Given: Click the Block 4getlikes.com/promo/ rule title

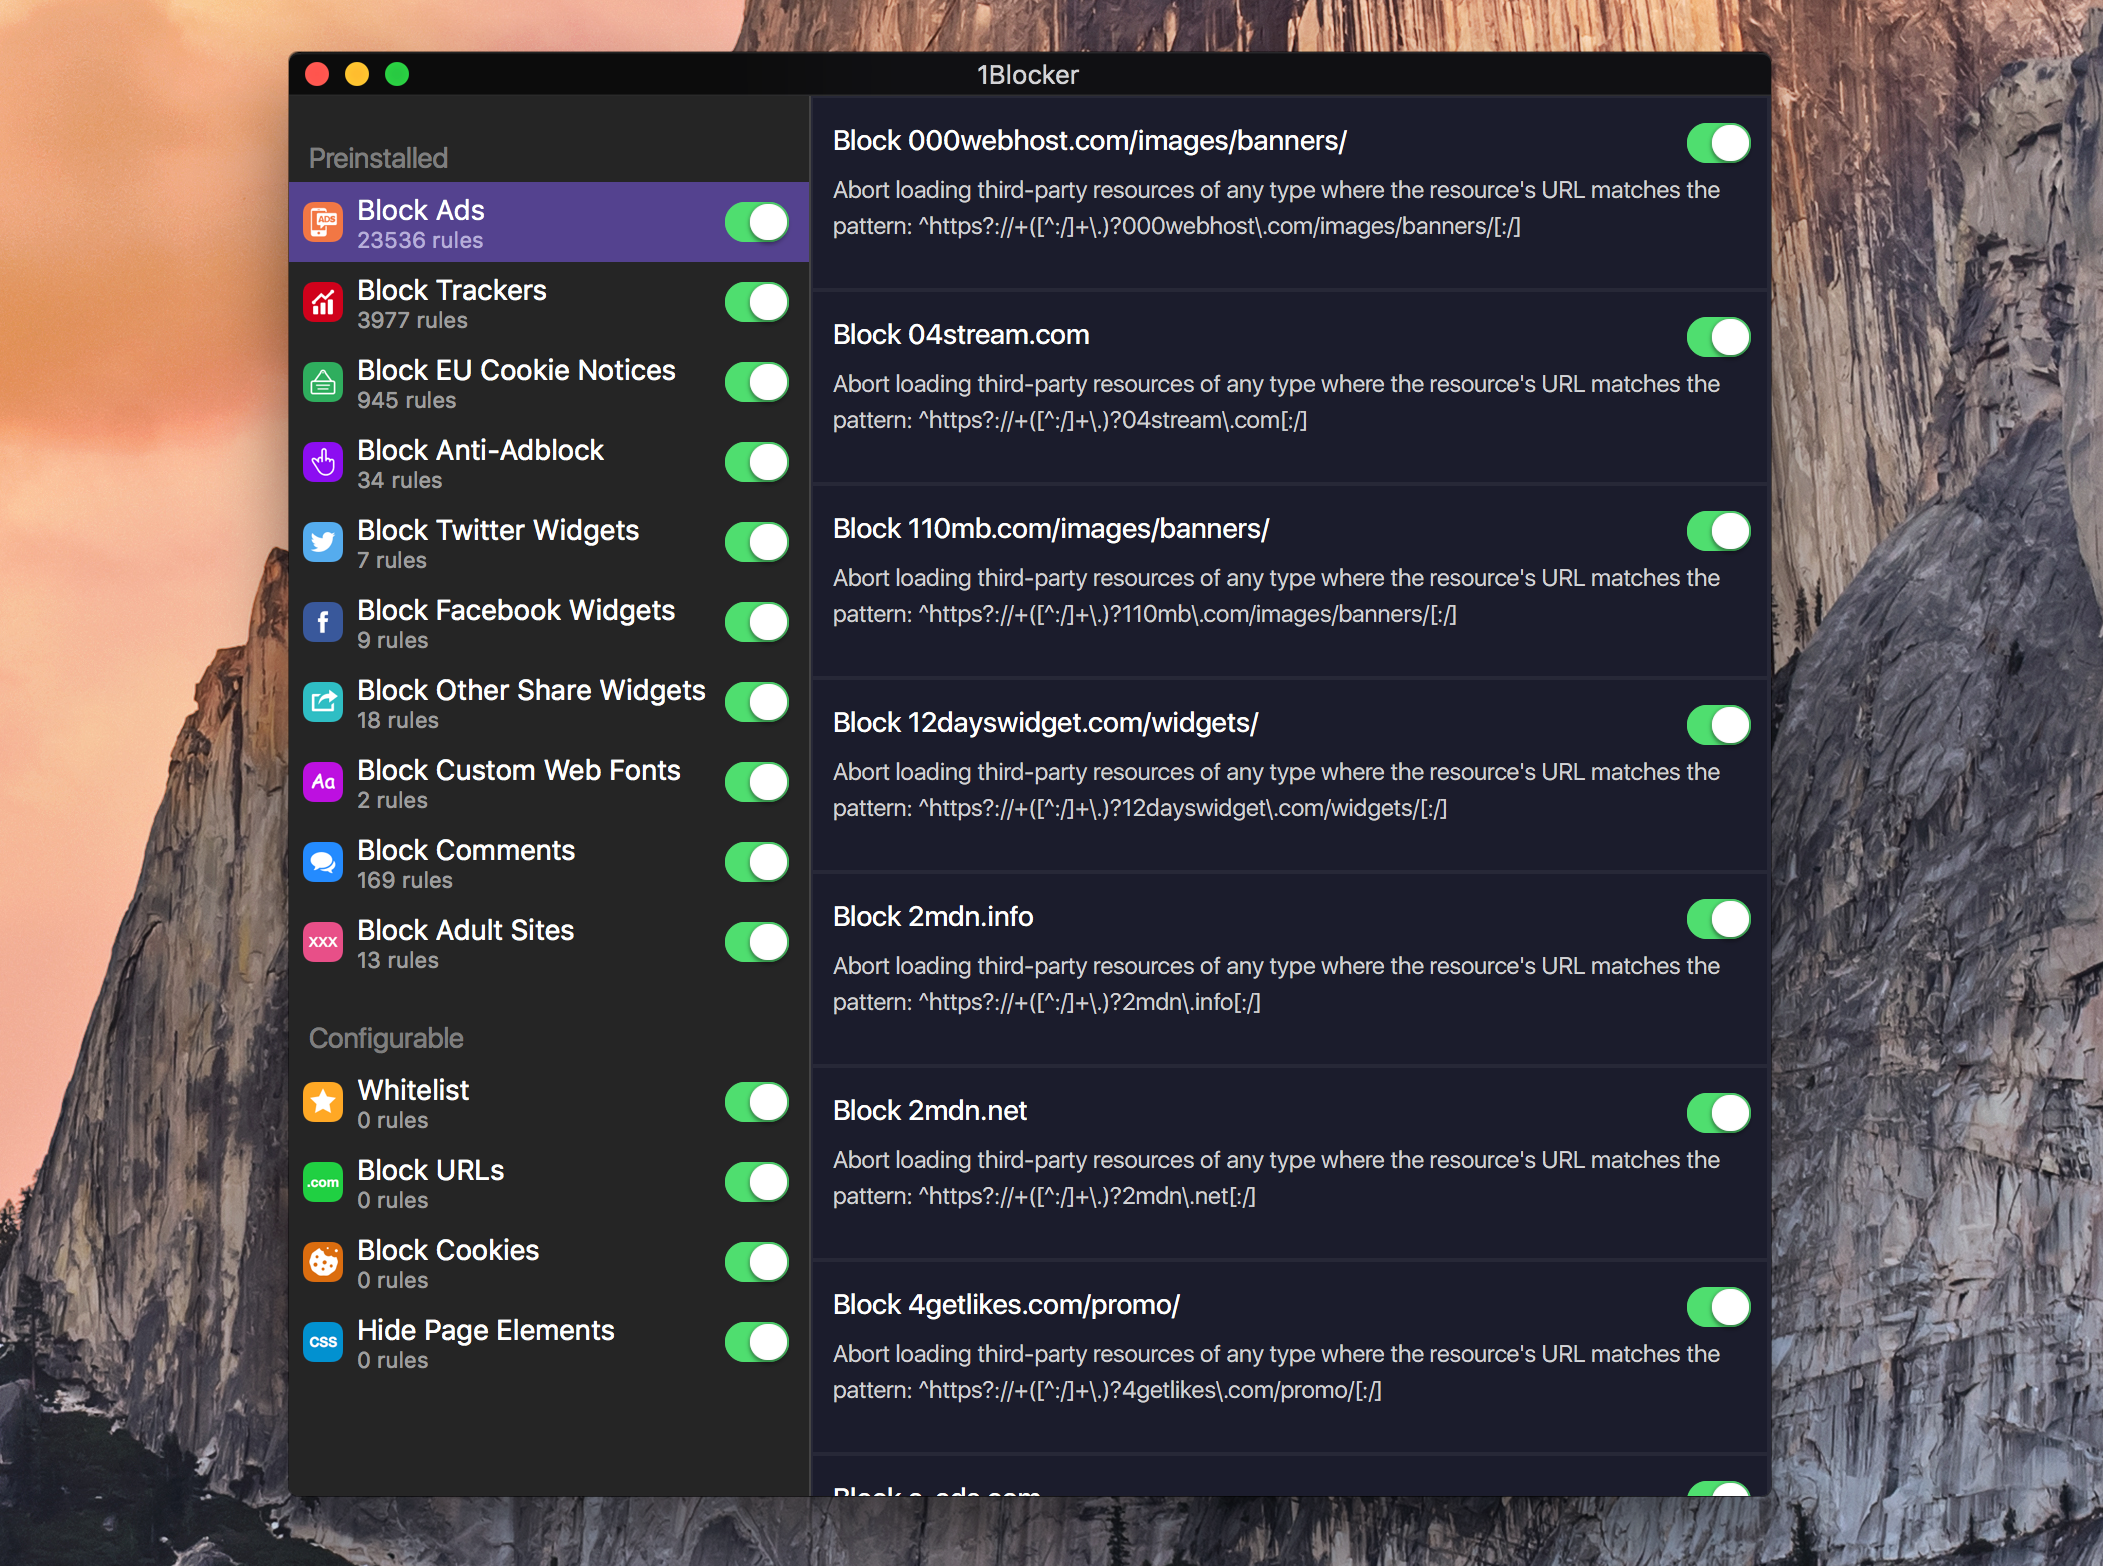Looking at the screenshot, I should tap(1006, 1305).
